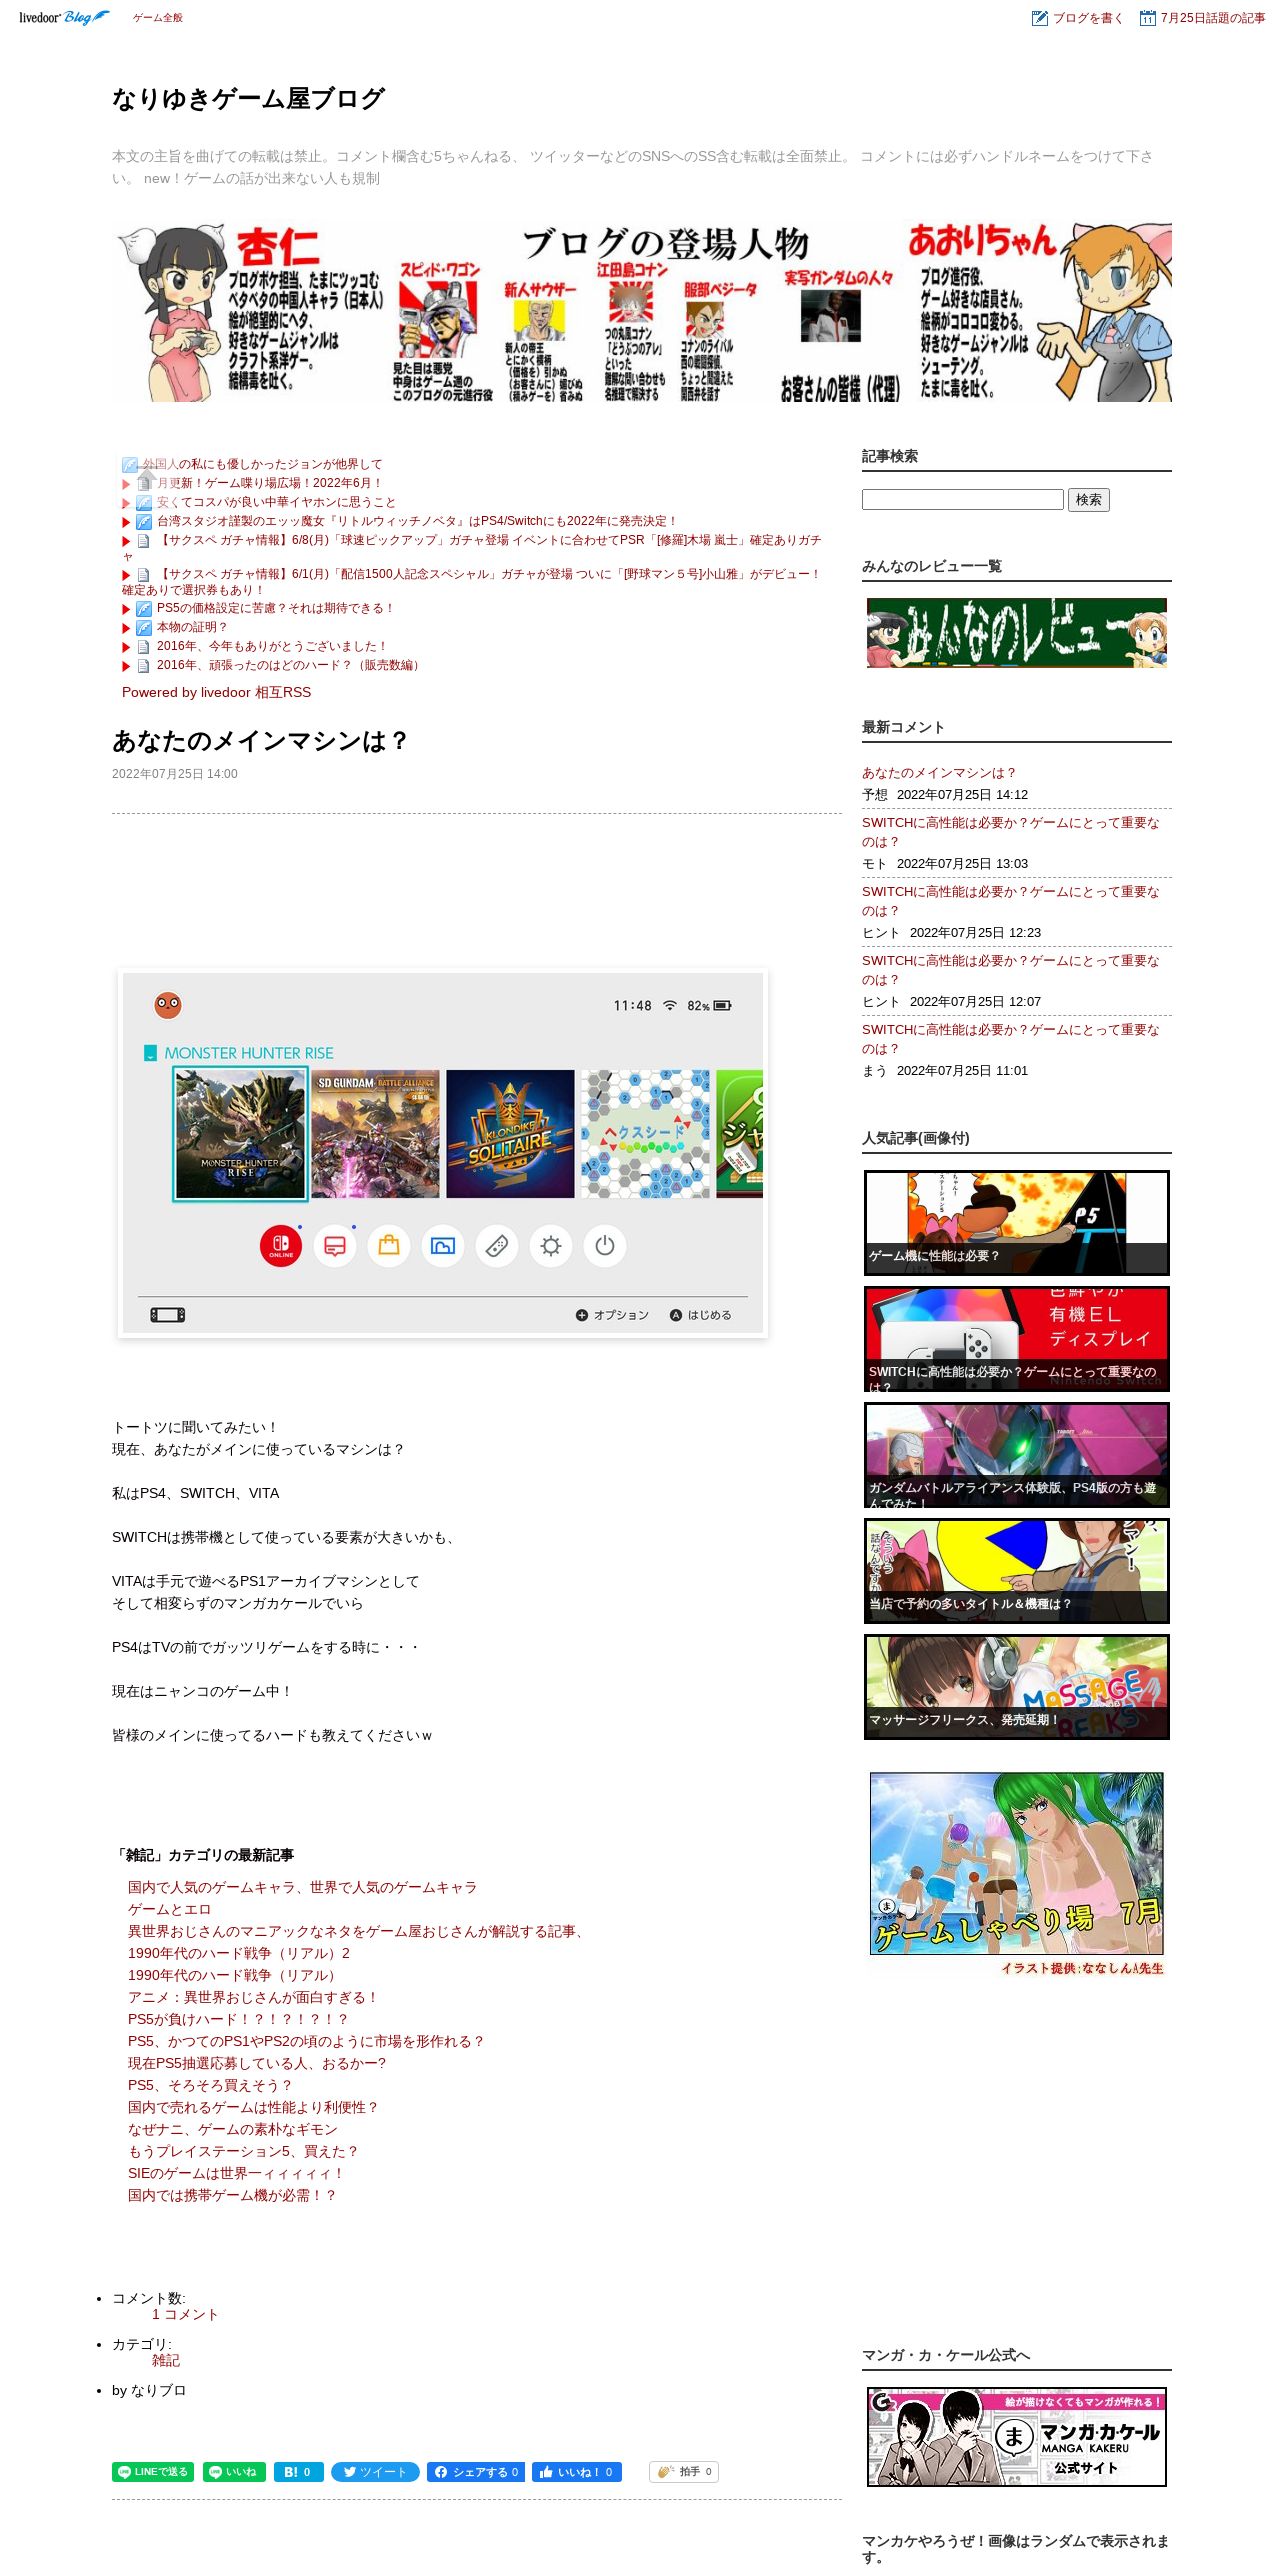The image size is (1284, 2568).
Task: Open link アニメ：異世界おじさんが面白すぎる！
Action: pyautogui.click(x=253, y=1997)
